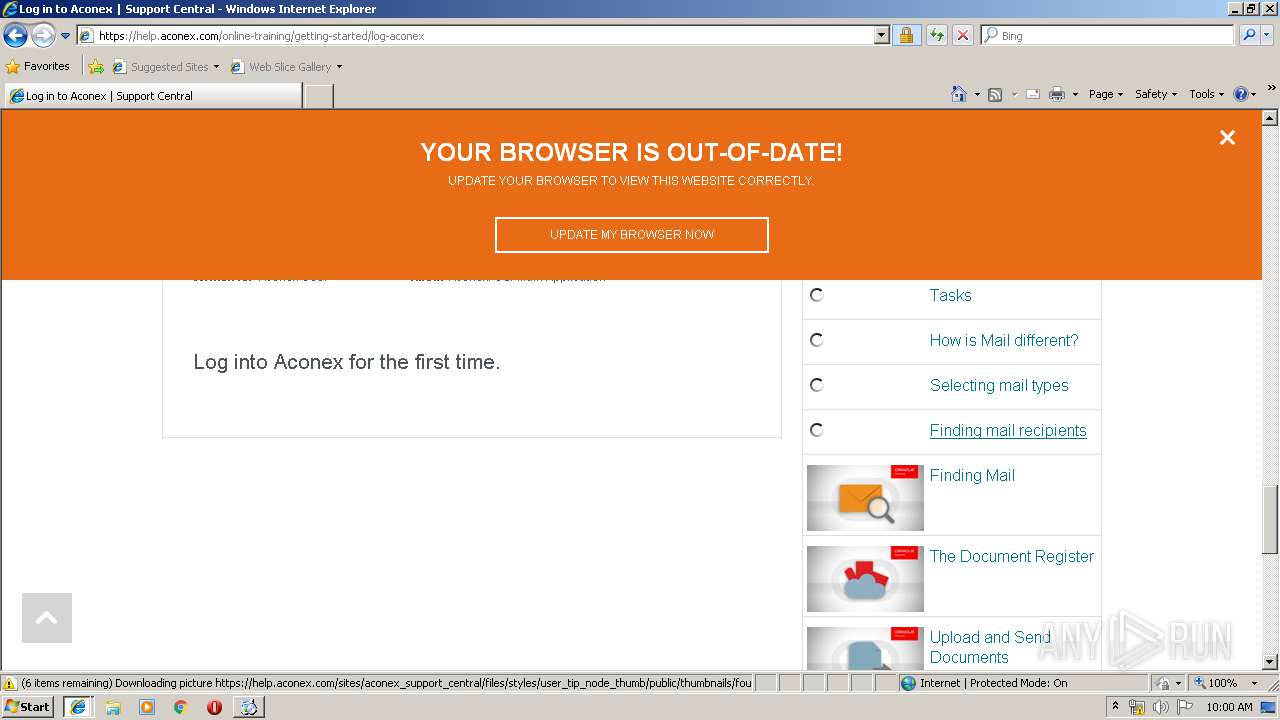Click the scrollbar down arrow
Screen dimensions: 1280x720
[1270, 661]
